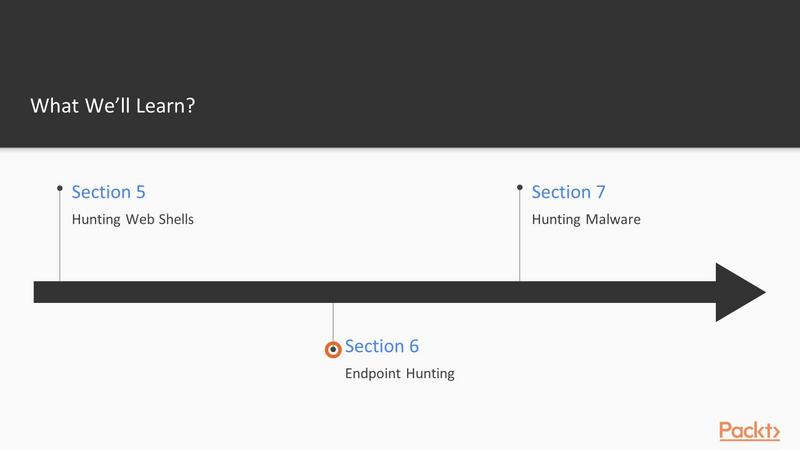Click the What We'll Learn? title
800x450 pixels.
coord(113,106)
